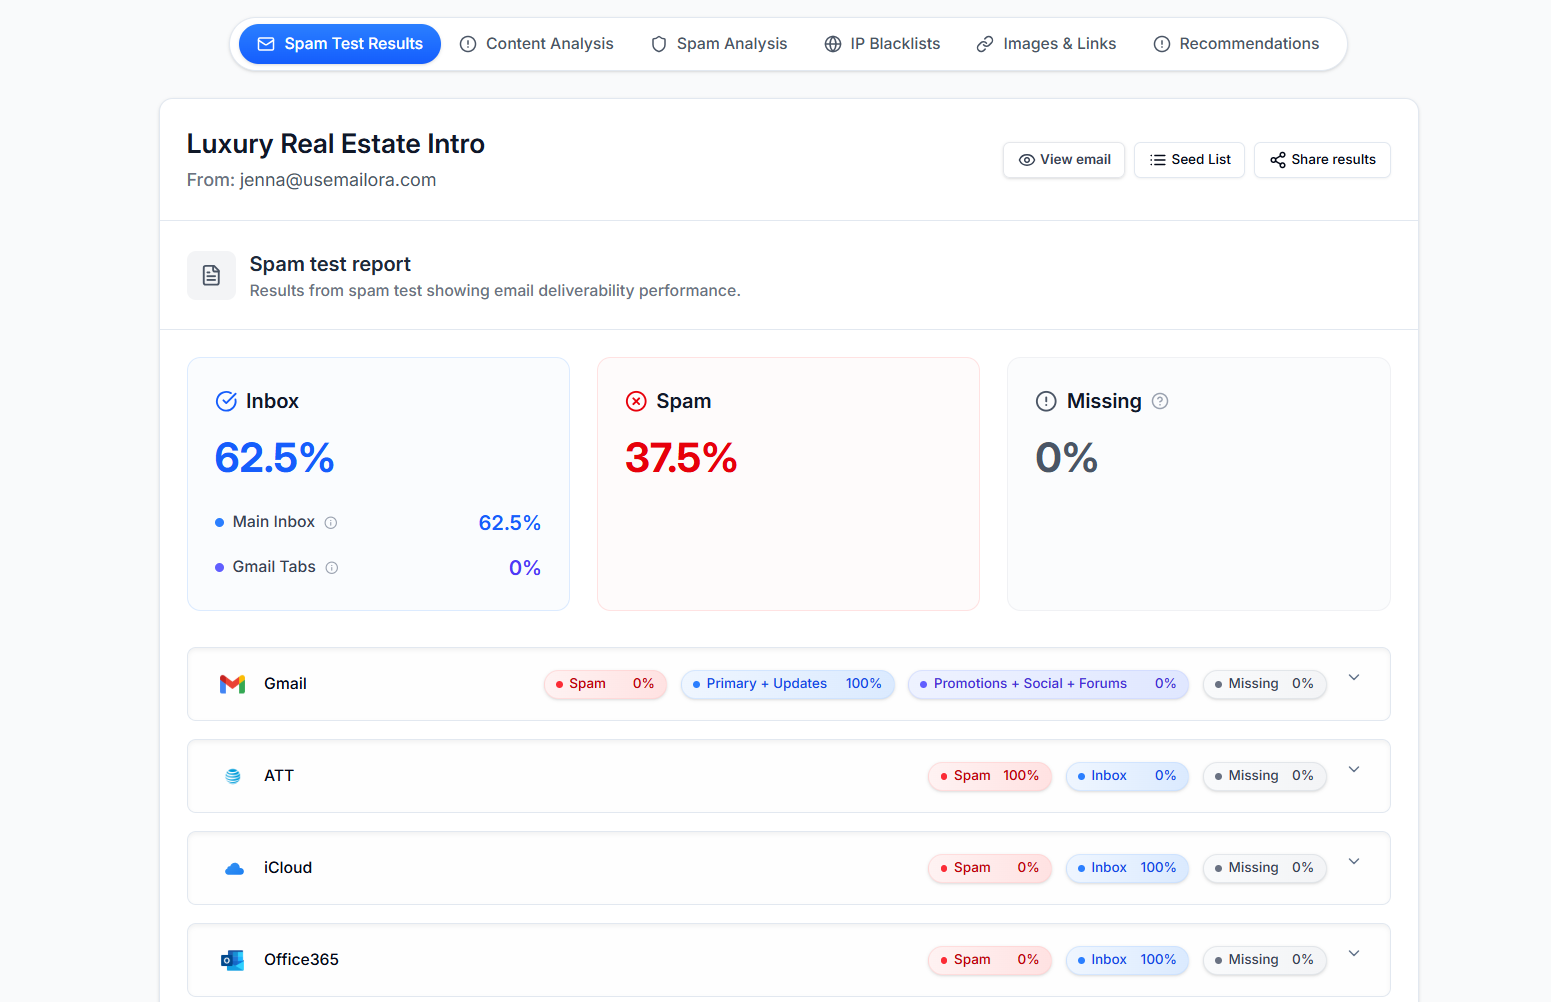Screen dimensions: 1551x1002
Task: Switch to the Content Analysis tab
Action: click(537, 44)
